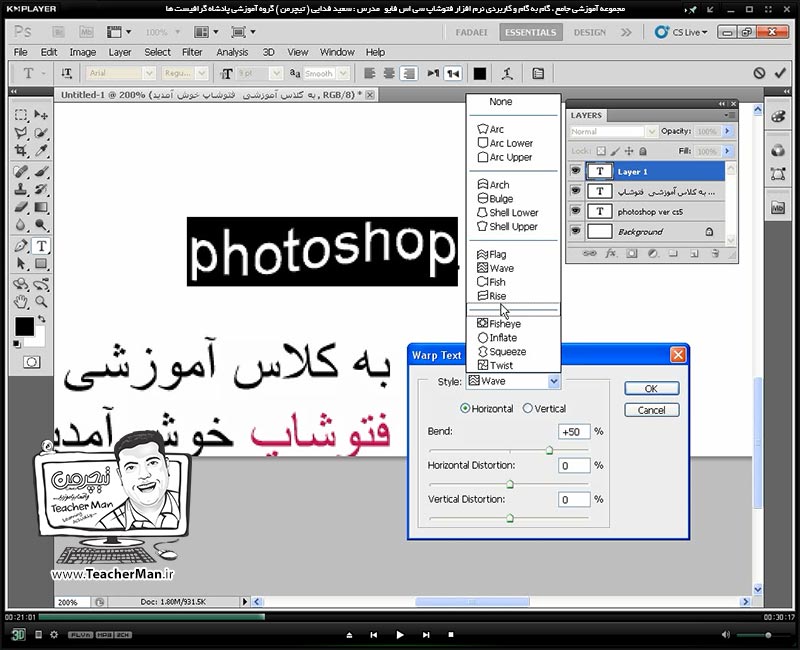Open the font size dropdown
Image resolution: width=800 pixels, height=650 pixels.
tap(277, 73)
